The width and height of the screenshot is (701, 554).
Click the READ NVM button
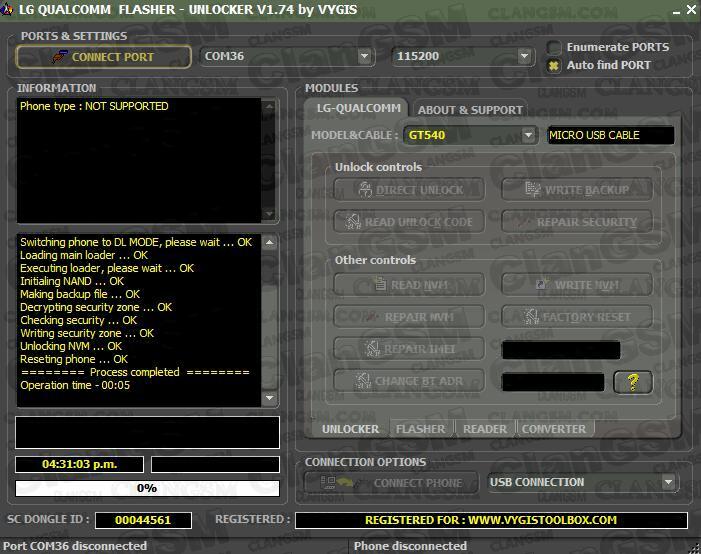(409, 284)
